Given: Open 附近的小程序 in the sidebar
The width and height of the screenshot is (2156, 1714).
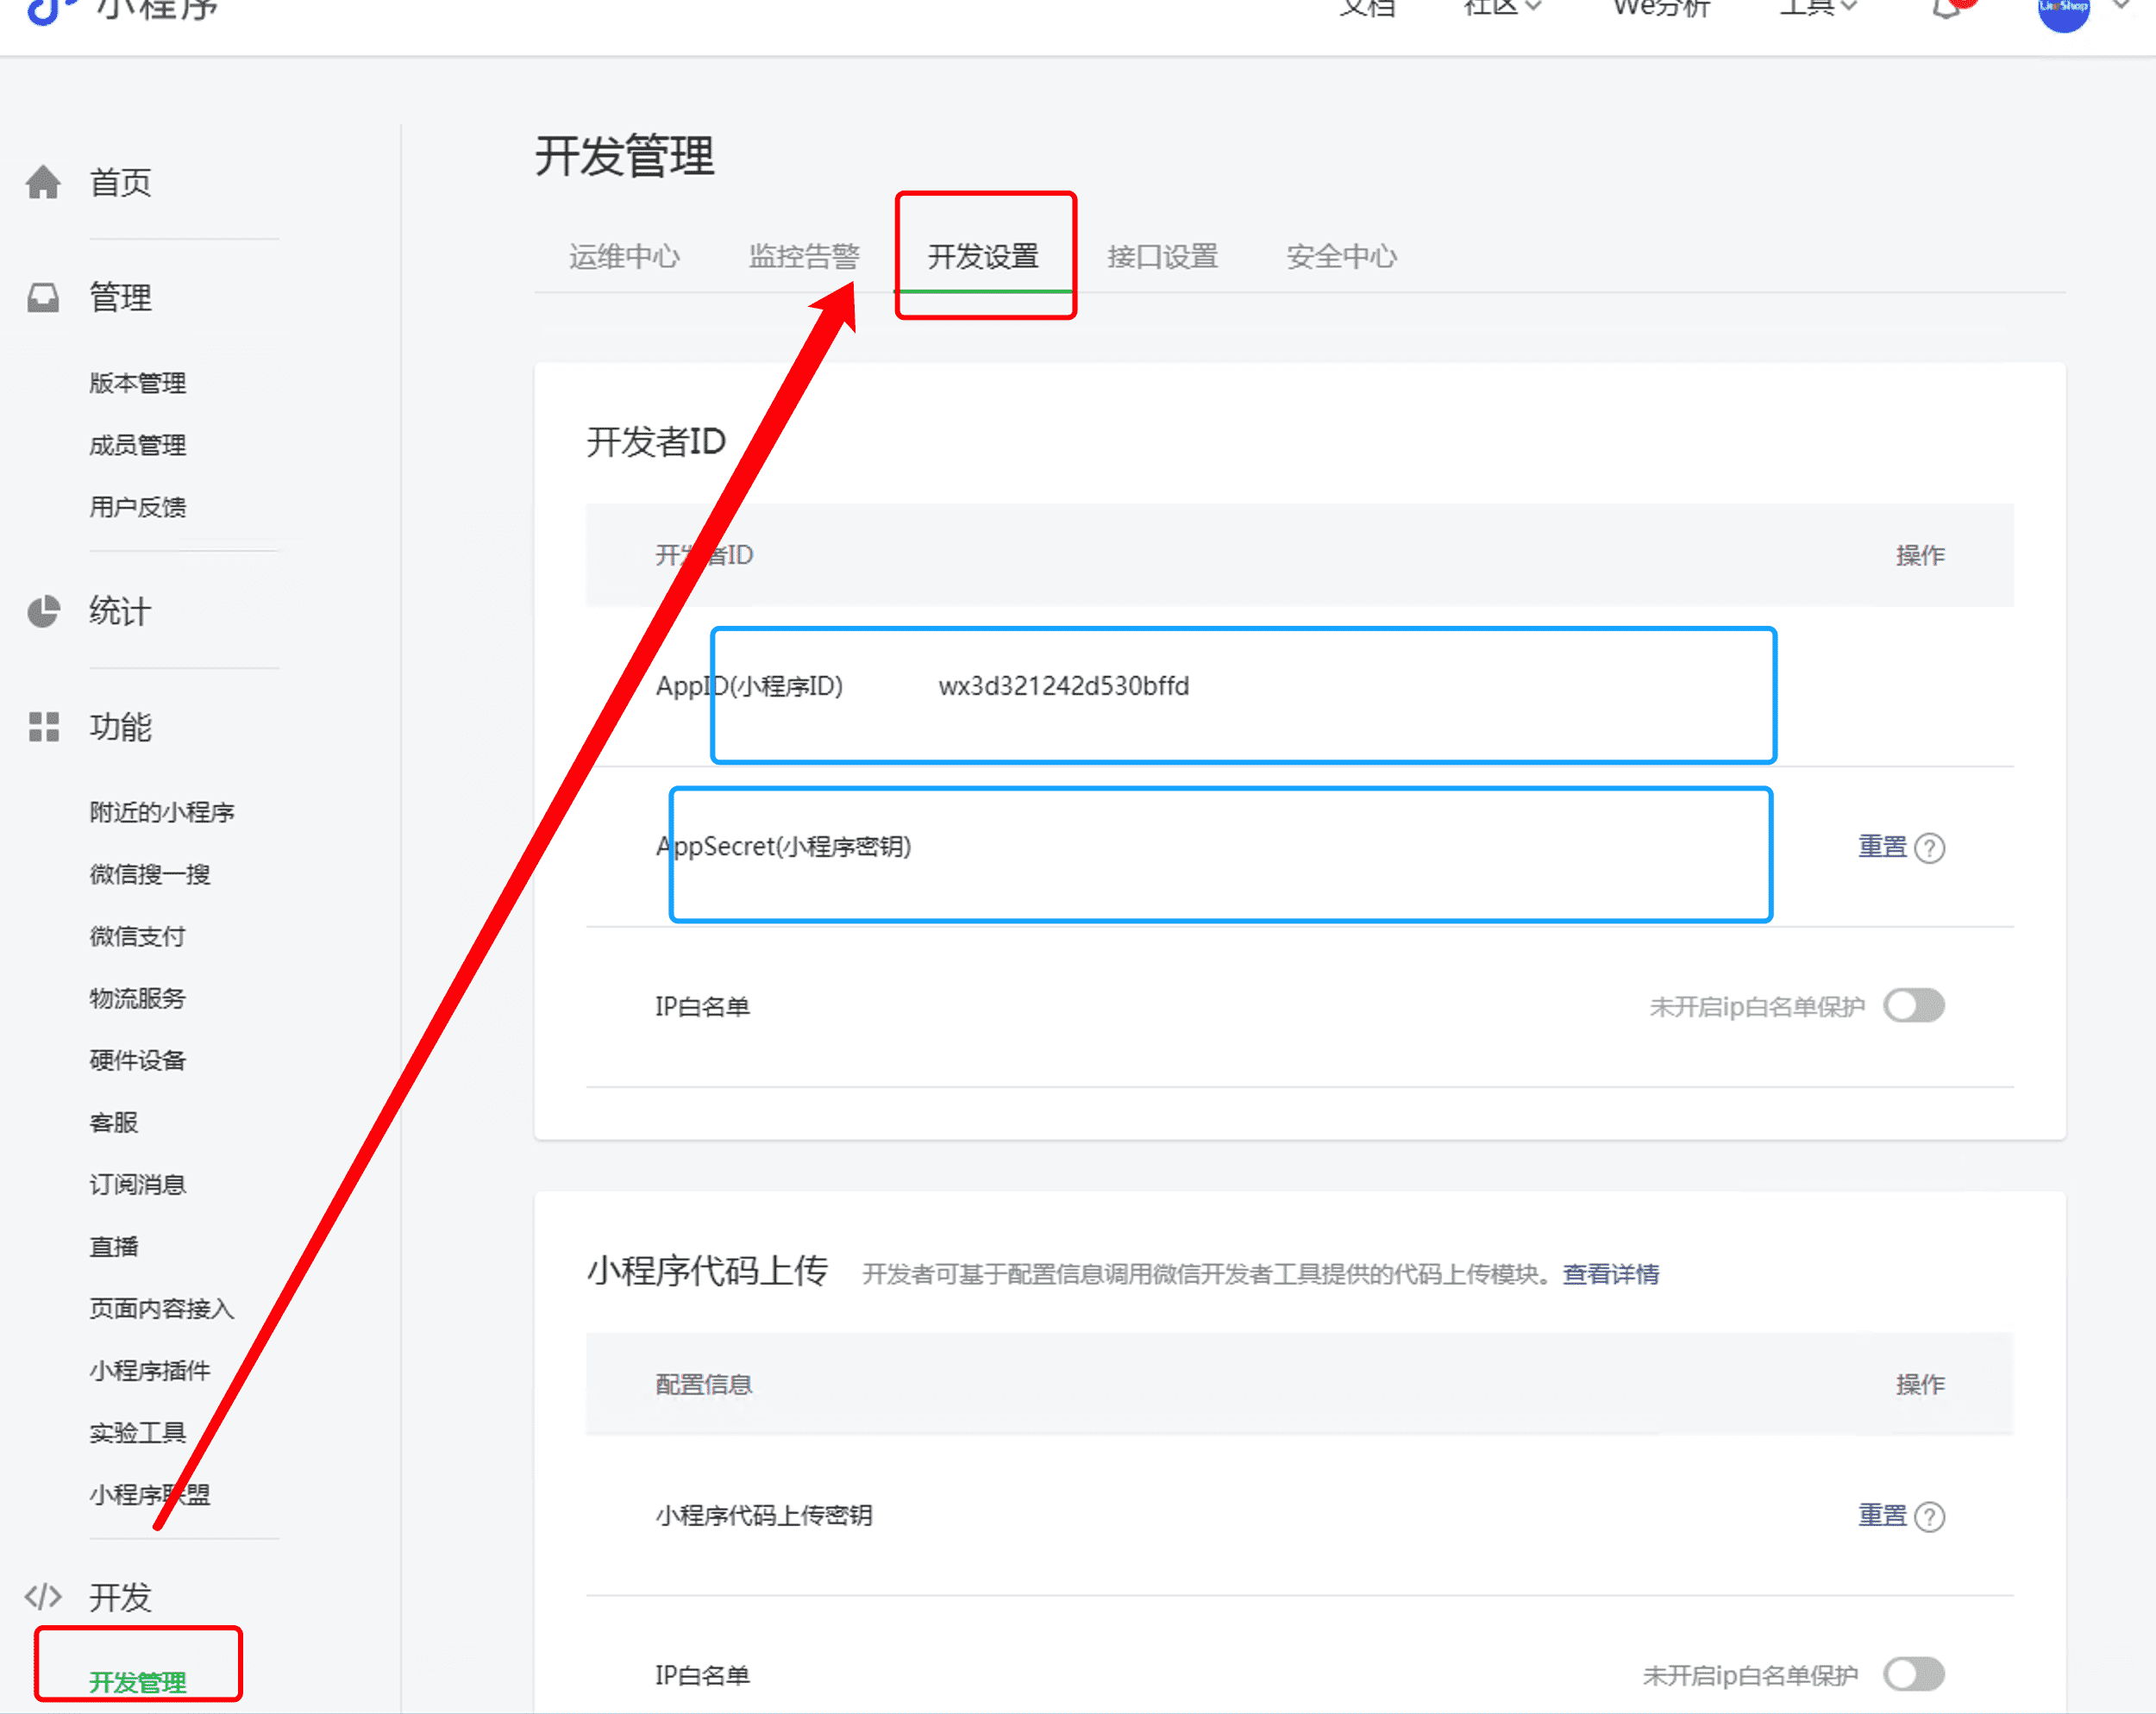Looking at the screenshot, I should [161, 812].
